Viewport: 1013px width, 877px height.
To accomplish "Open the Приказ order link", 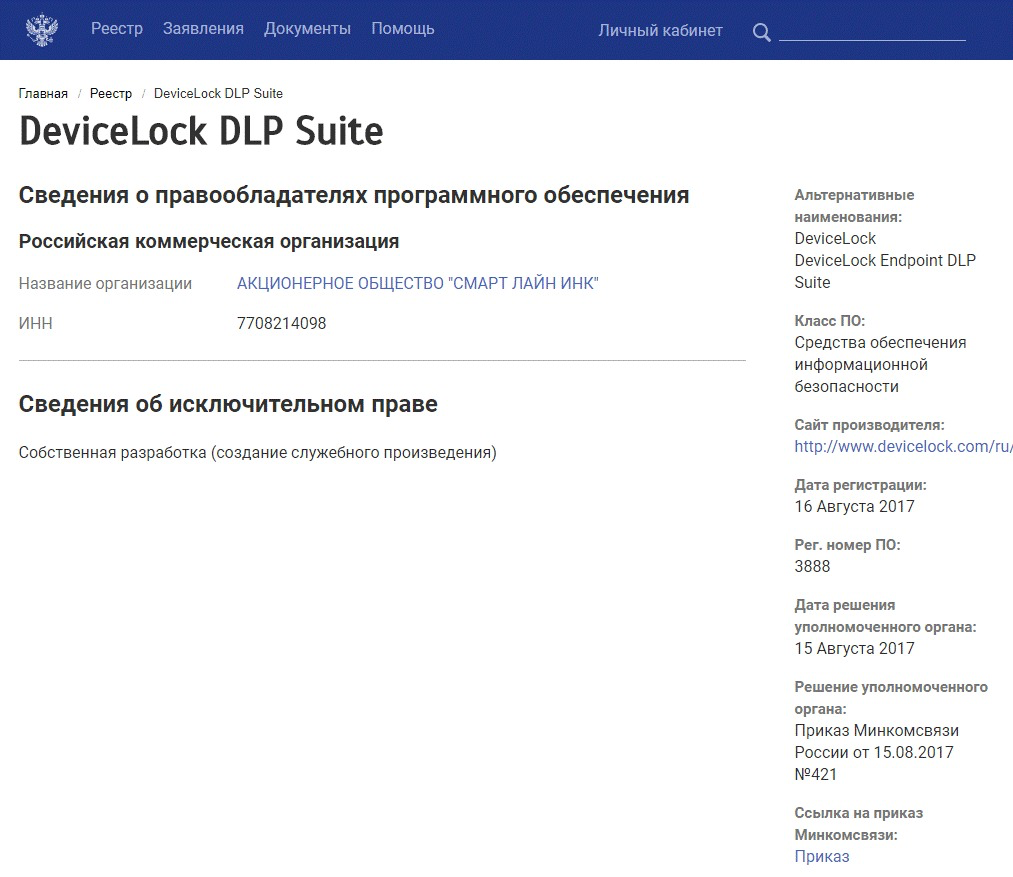I will (x=822, y=856).
